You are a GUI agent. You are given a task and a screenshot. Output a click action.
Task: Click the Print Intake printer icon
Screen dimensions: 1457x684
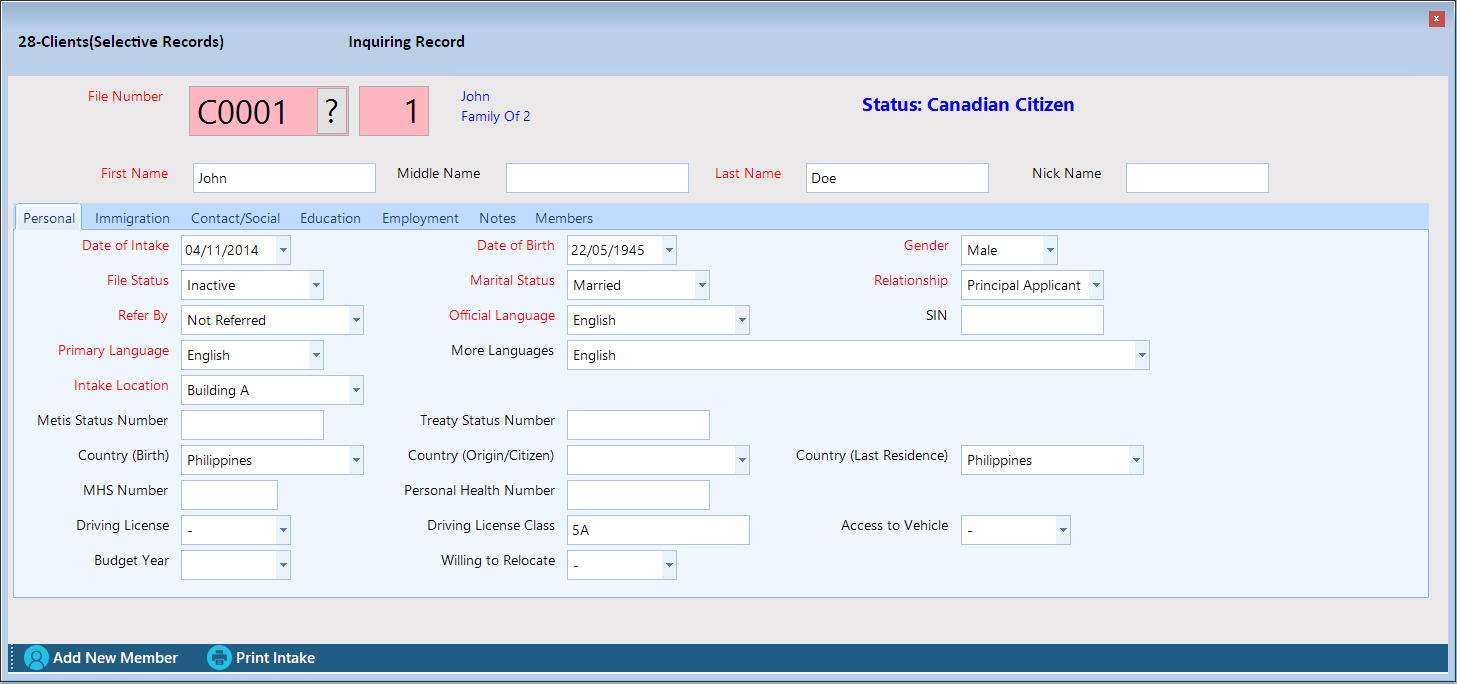tap(219, 658)
